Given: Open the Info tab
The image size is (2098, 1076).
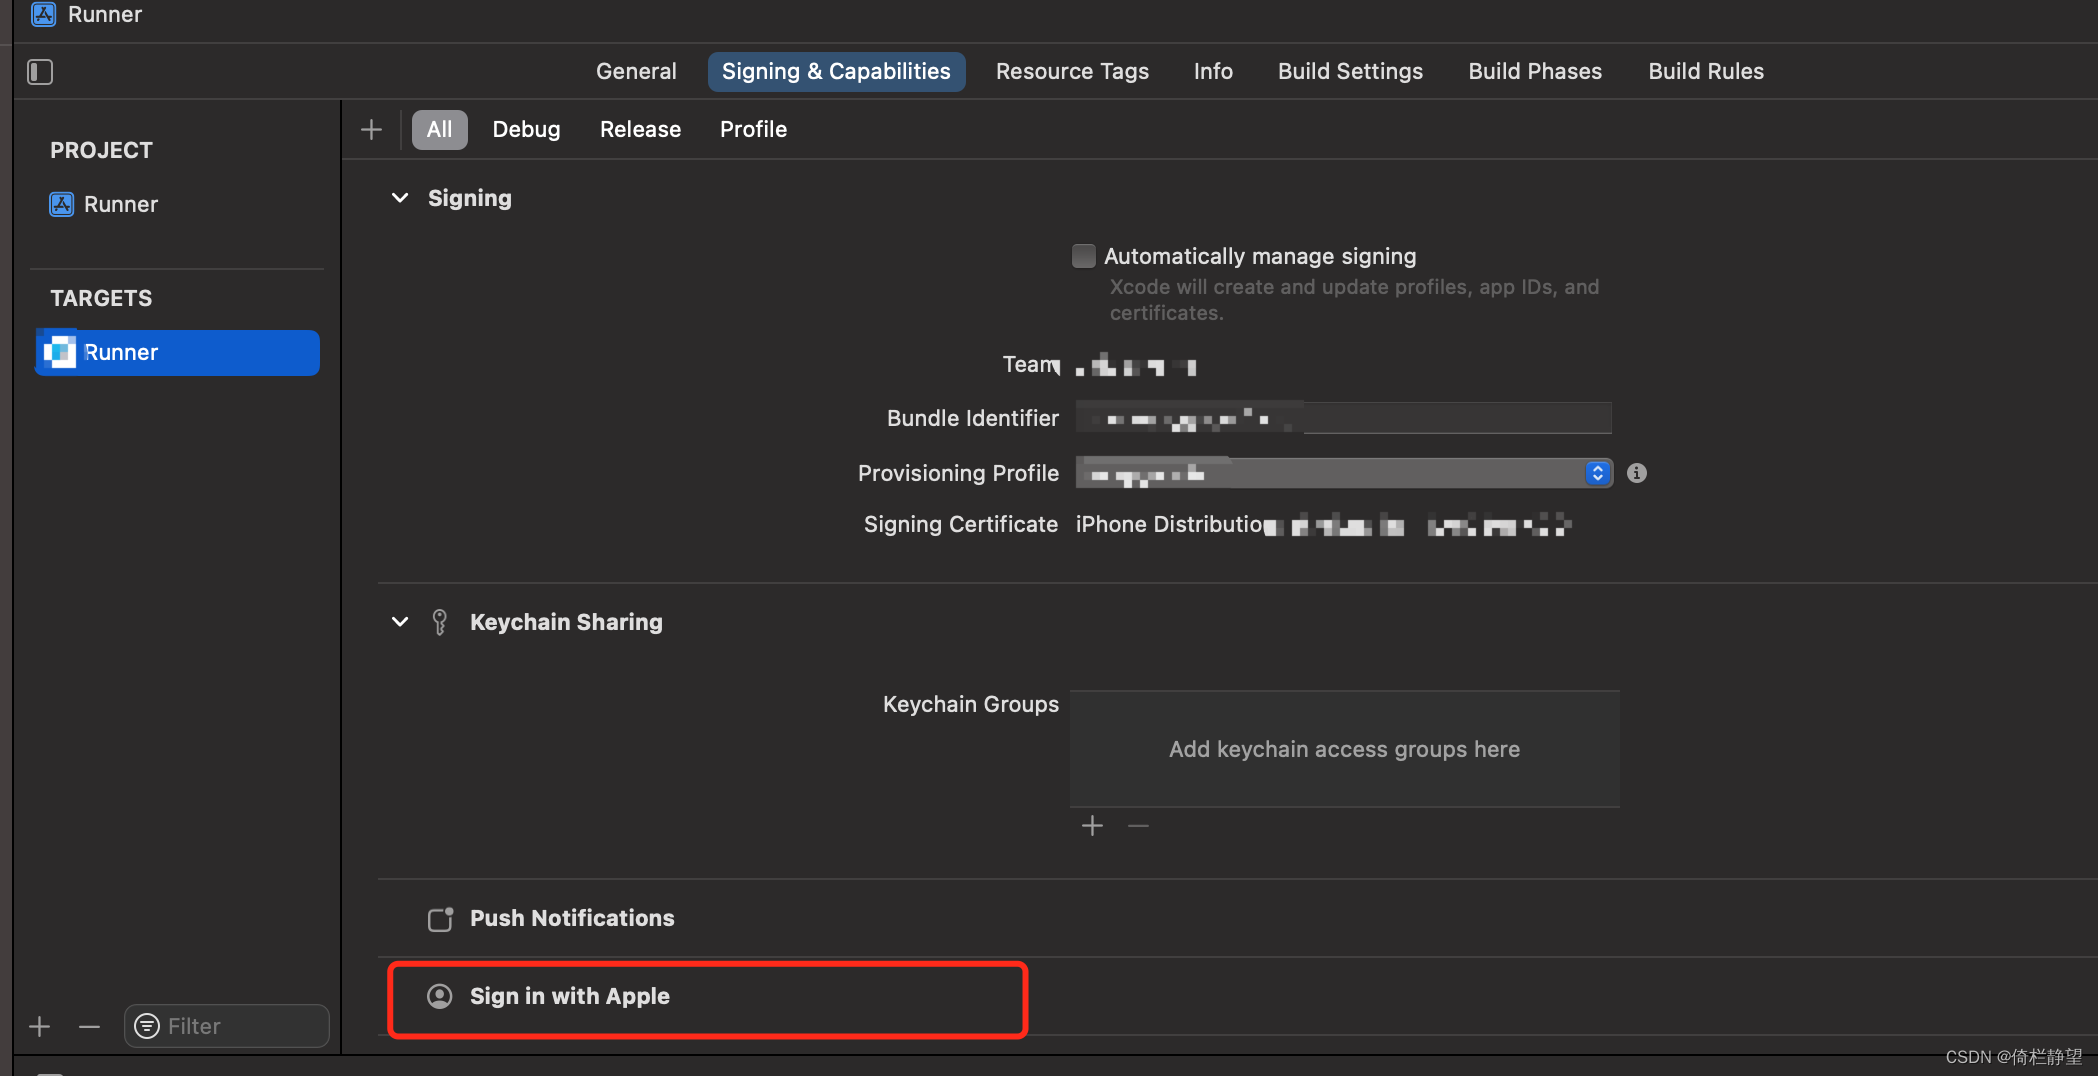Looking at the screenshot, I should click(1213, 72).
